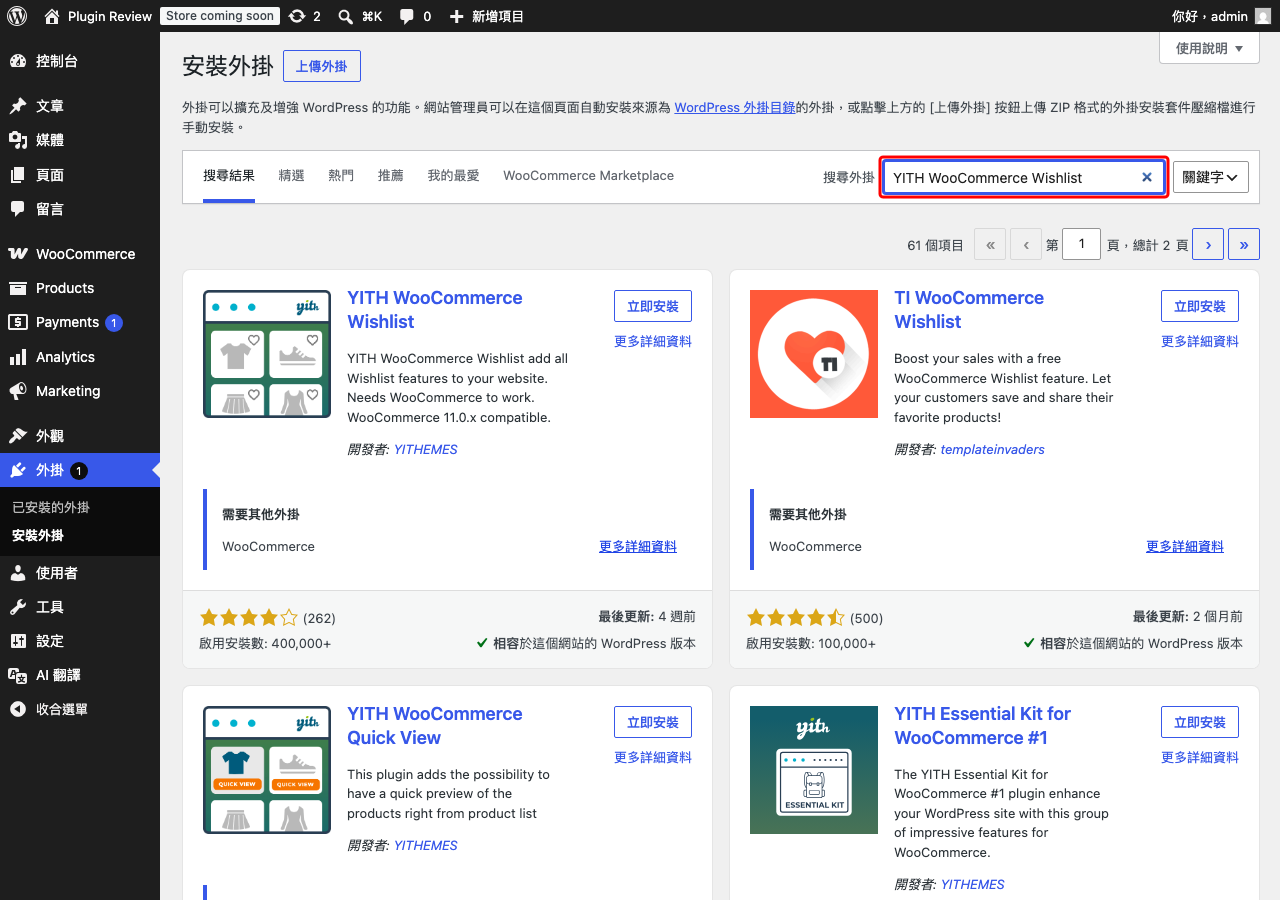
Task: Open the command palette search icon
Action: point(345,16)
